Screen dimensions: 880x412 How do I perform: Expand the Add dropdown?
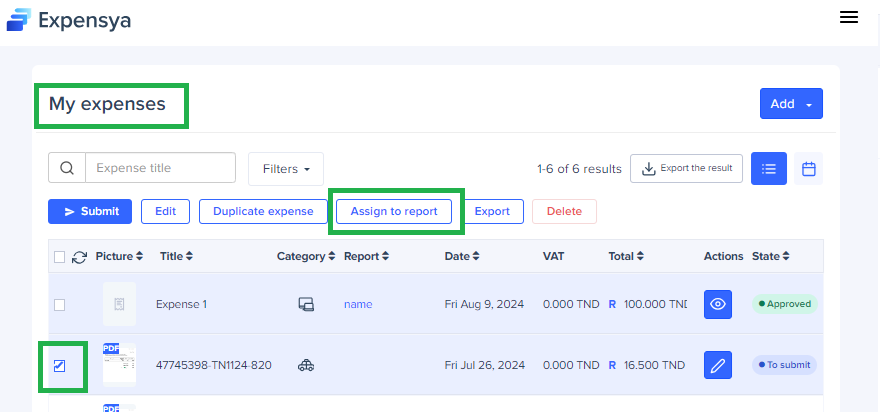coord(791,104)
